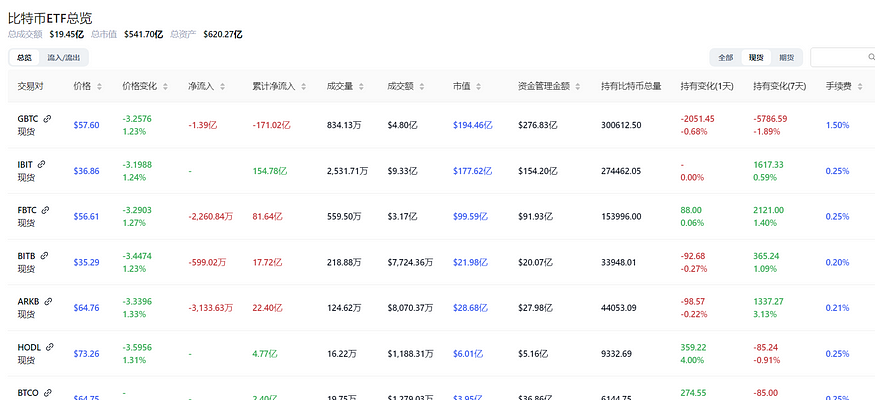Click BITB fee value 0.20%
The height and width of the screenshot is (400, 875).
pos(838,262)
